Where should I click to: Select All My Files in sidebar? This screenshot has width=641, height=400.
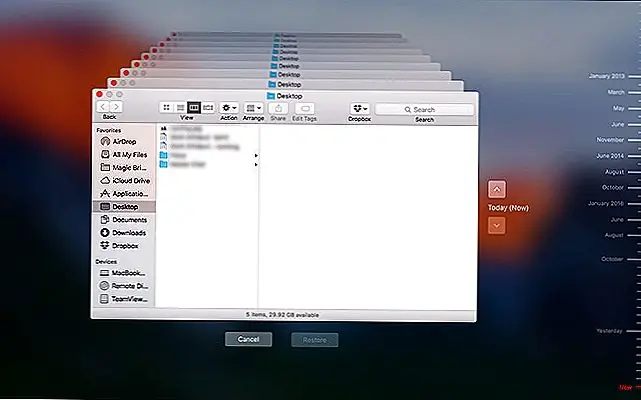pos(124,155)
